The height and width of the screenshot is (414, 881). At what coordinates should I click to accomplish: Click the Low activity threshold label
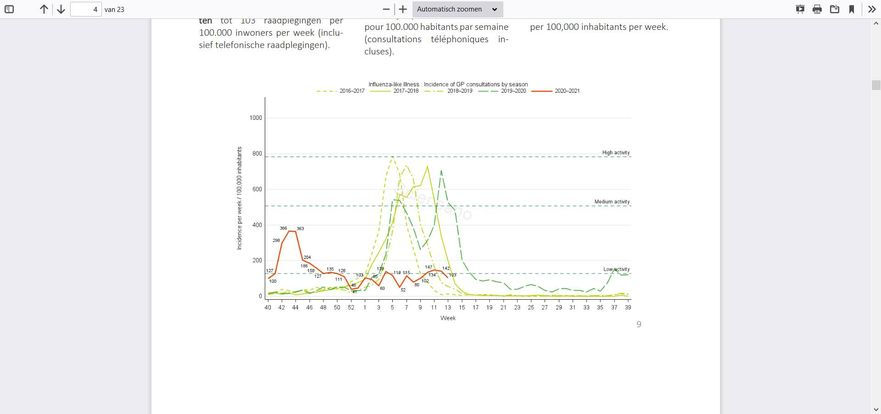pyautogui.click(x=616, y=269)
